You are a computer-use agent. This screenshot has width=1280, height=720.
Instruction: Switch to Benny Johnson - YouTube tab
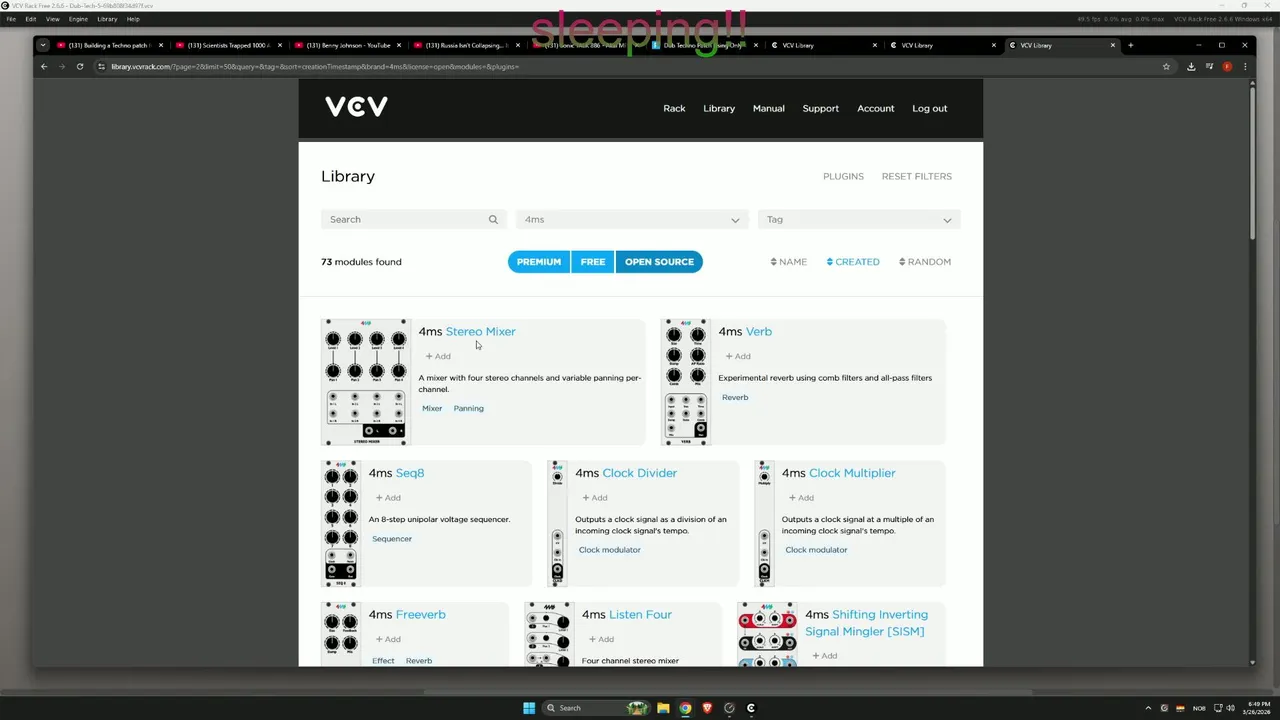click(x=348, y=45)
